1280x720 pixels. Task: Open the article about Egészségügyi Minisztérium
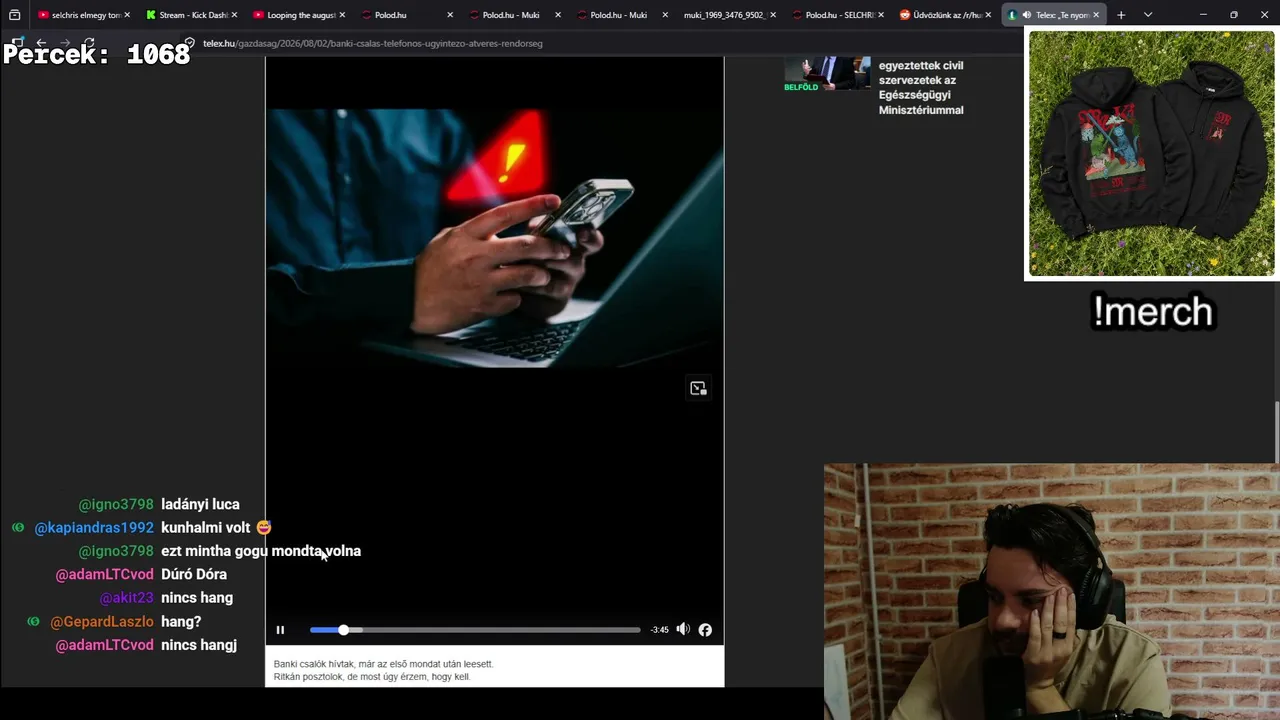(x=921, y=88)
